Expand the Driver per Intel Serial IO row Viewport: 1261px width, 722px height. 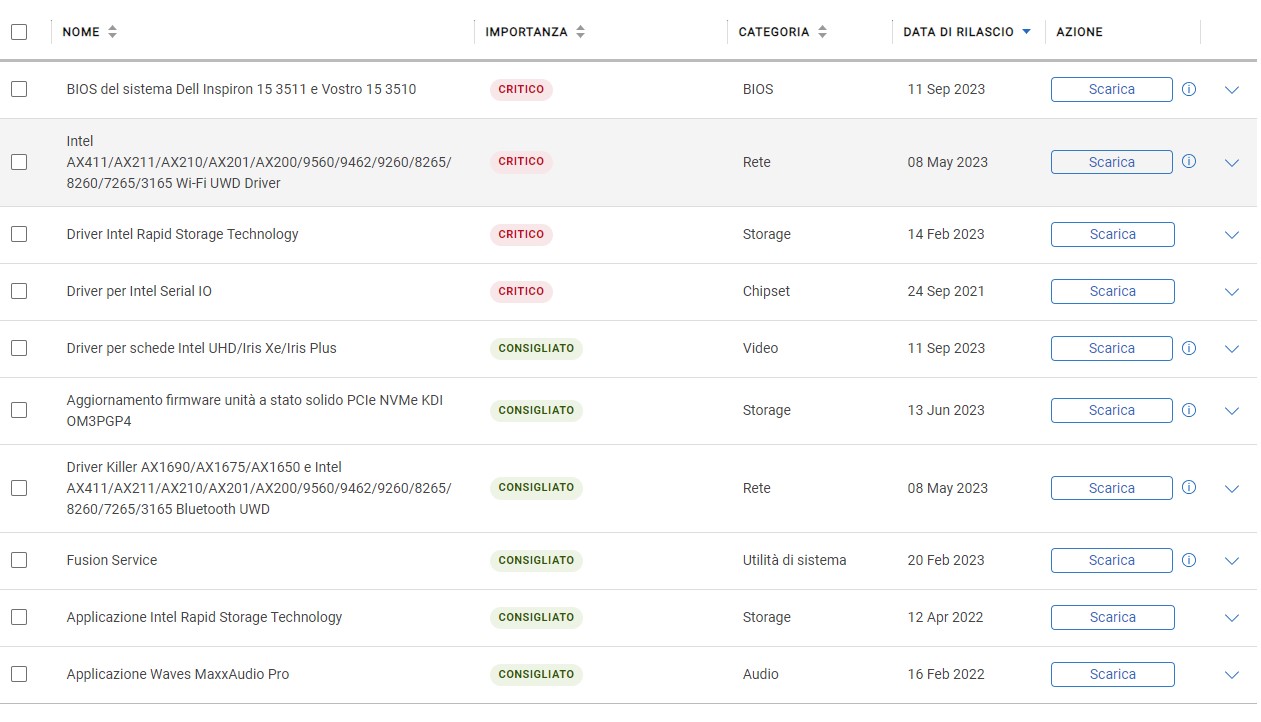click(1232, 292)
